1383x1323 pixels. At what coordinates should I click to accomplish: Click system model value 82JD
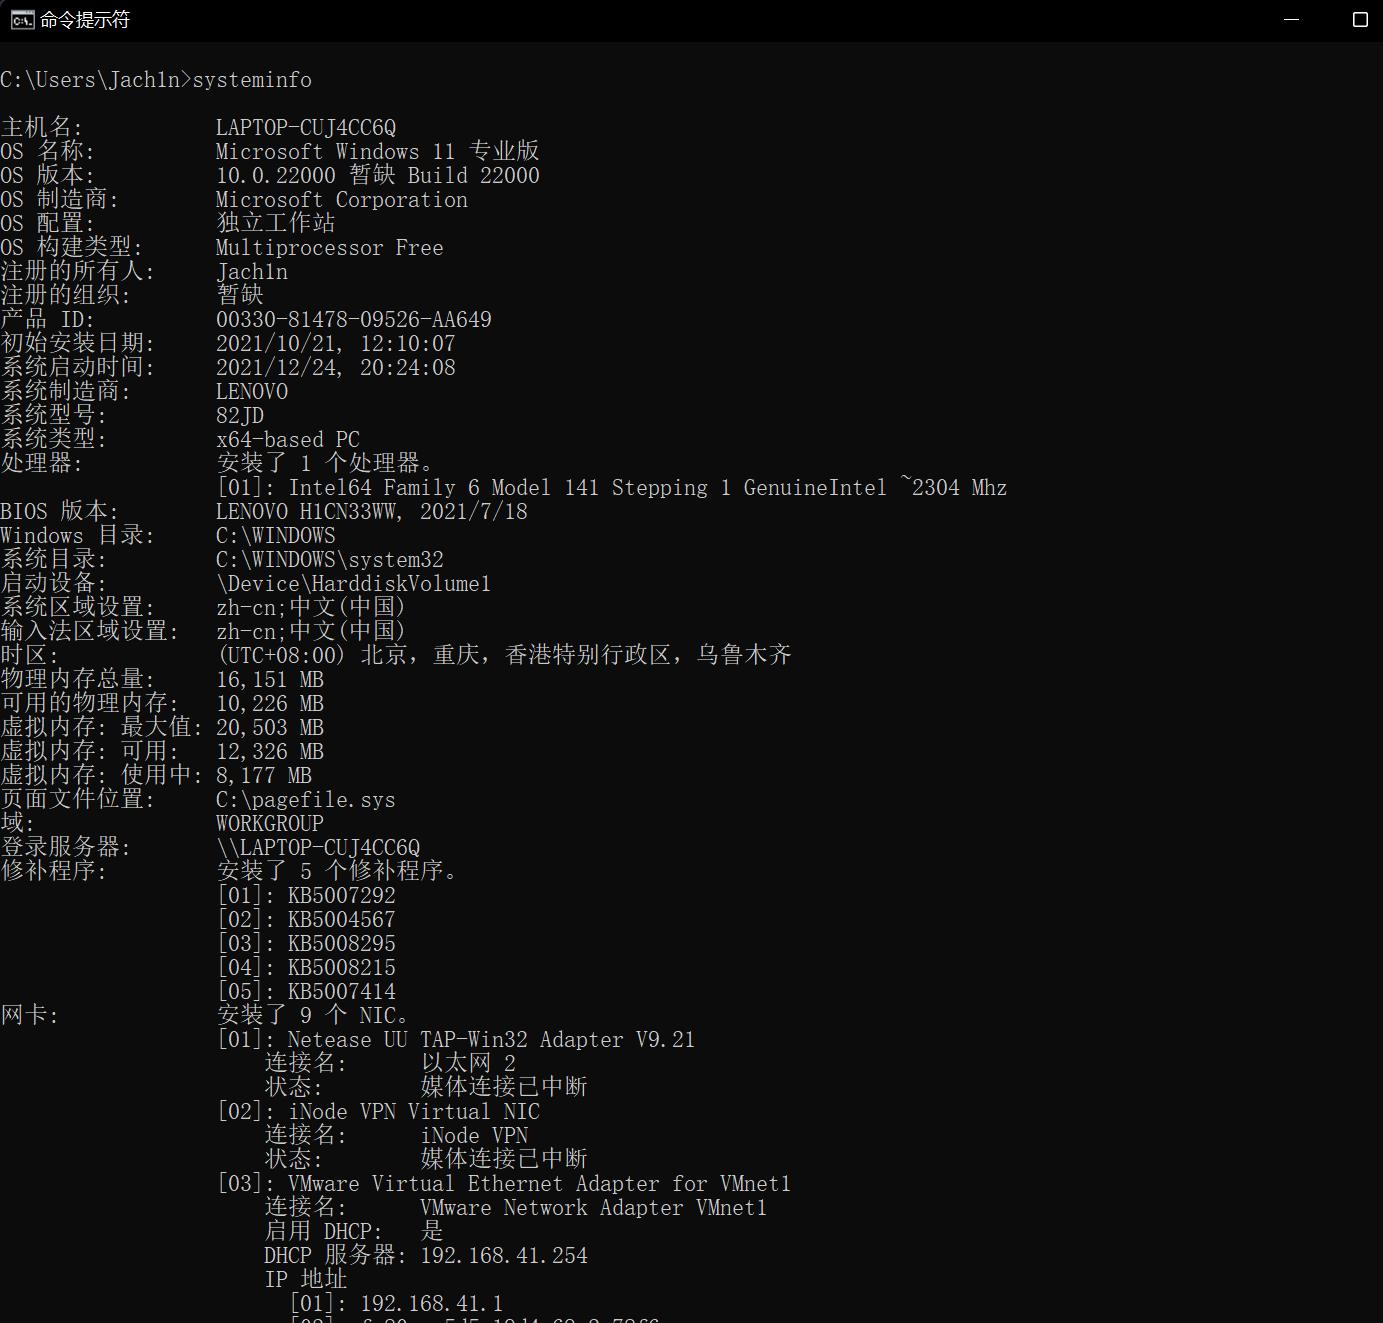(240, 416)
